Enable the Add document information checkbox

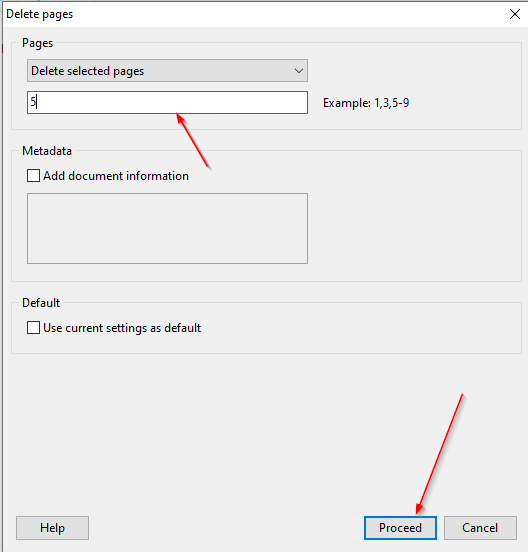click(x=33, y=175)
